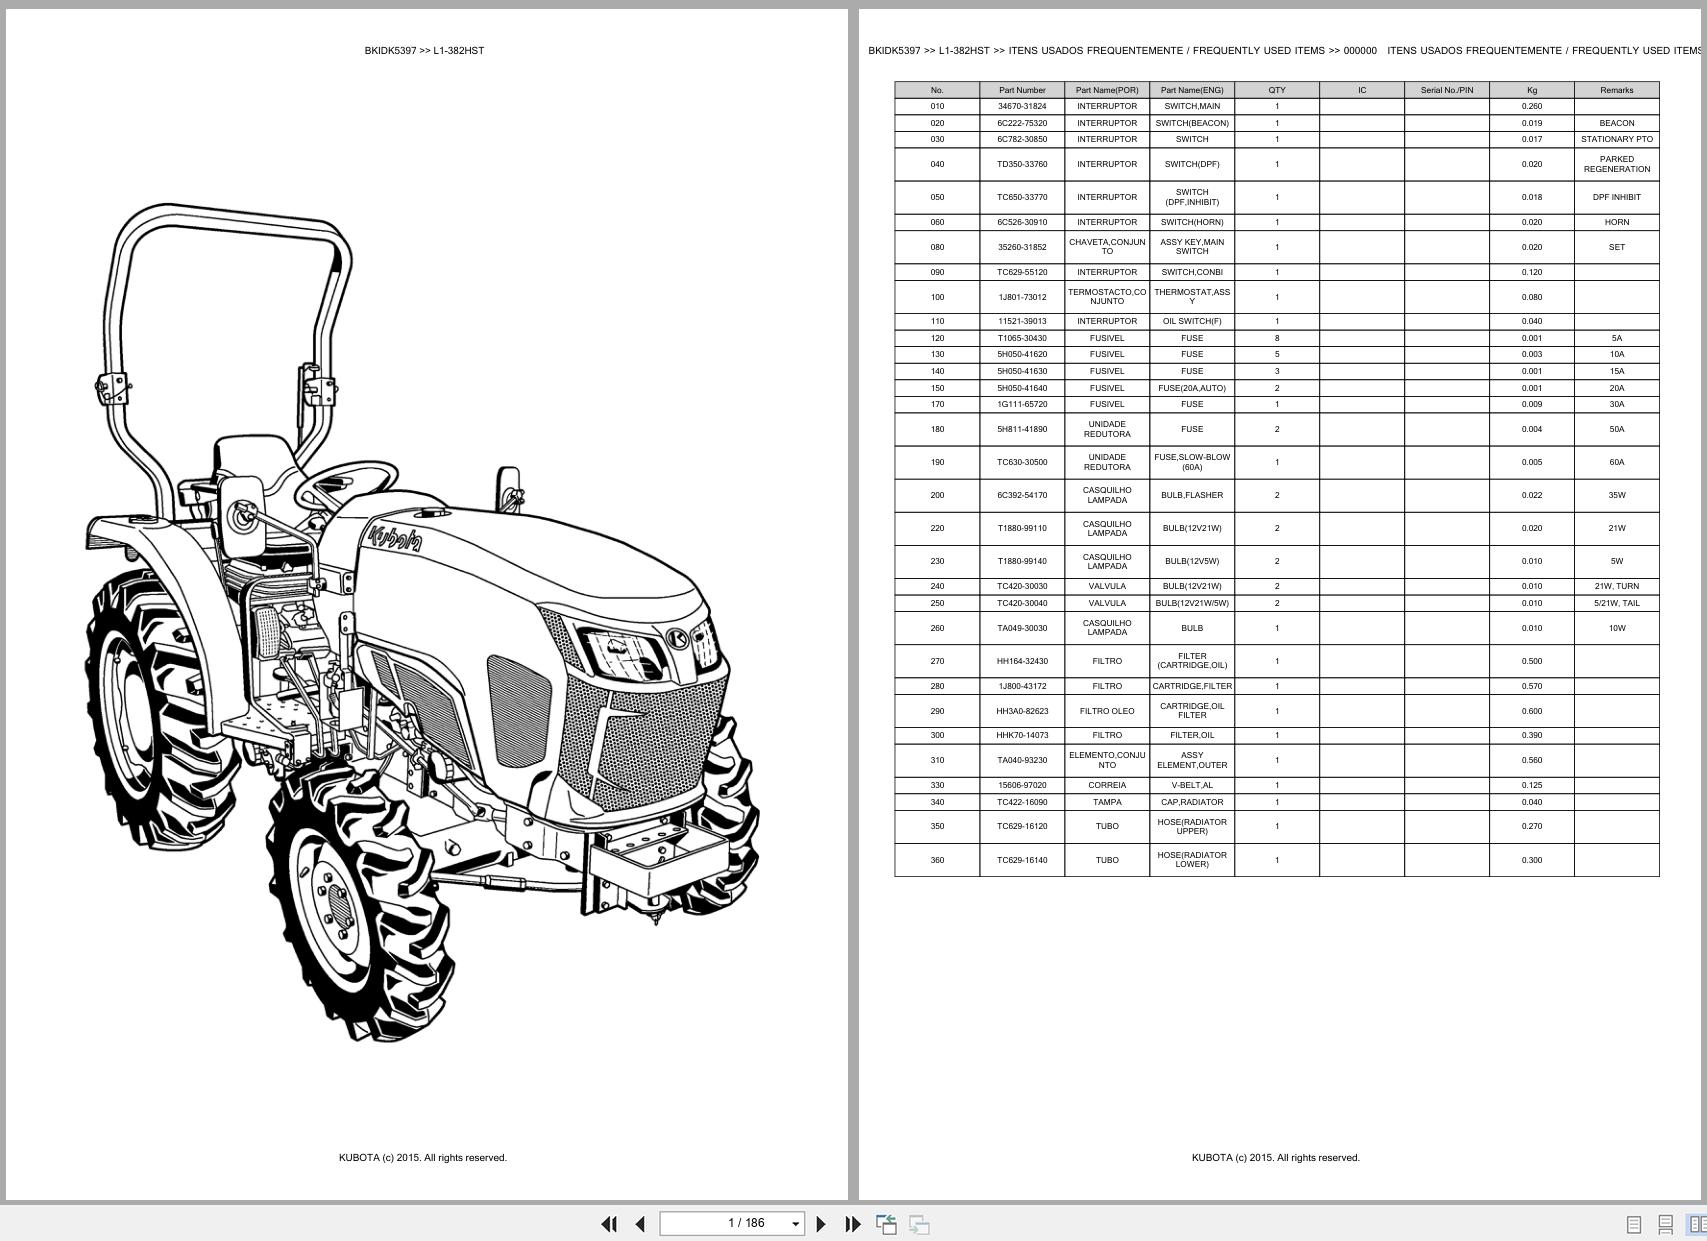The image size is (1707, 1241).
Task: Click the V-BELT,AL part name cell
Action: click(x=1192, y=785)
